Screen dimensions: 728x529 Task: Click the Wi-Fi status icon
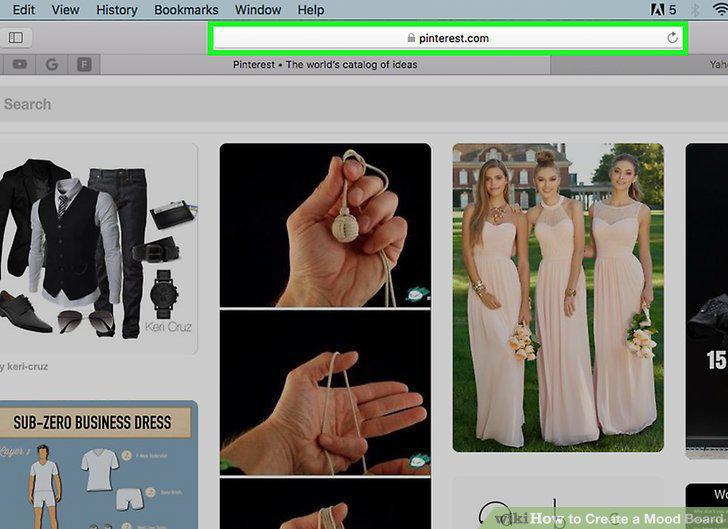[721, 9]
